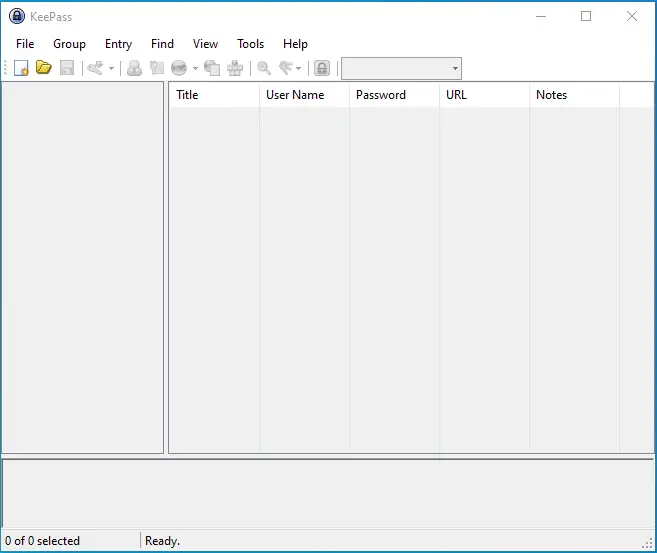Open the Entry menu
Viewport: 657px width, 553px height.
(119, 44)
